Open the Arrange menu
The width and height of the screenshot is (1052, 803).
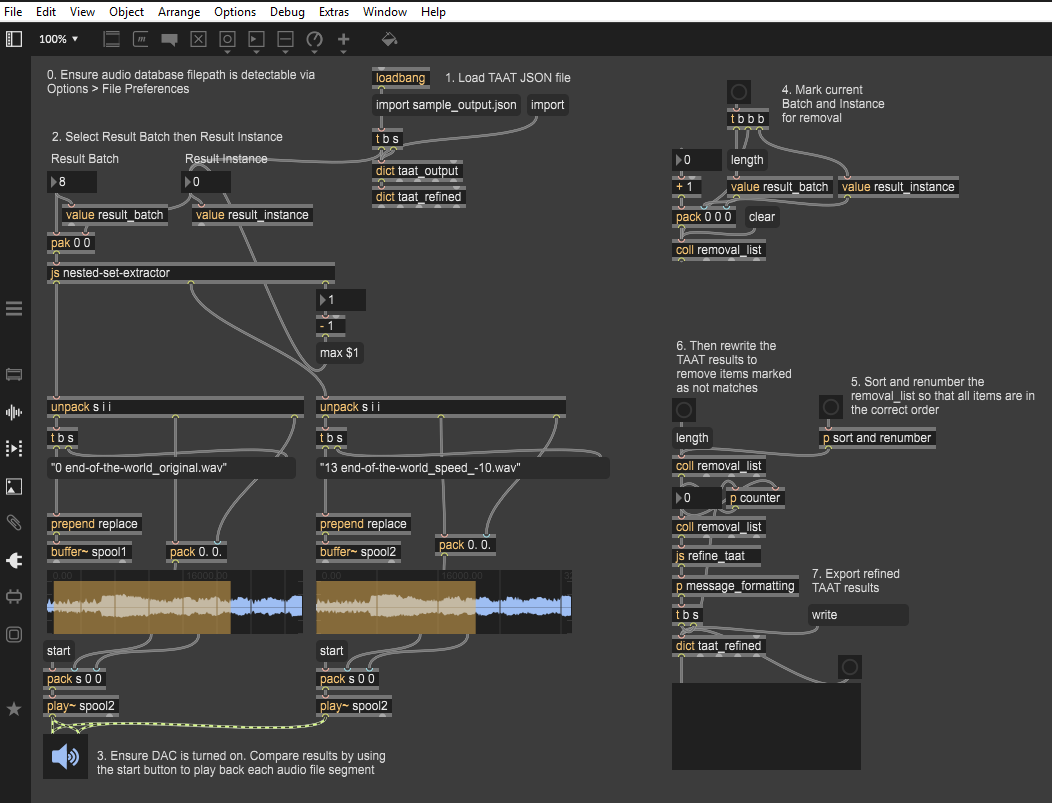pos(179,12)
